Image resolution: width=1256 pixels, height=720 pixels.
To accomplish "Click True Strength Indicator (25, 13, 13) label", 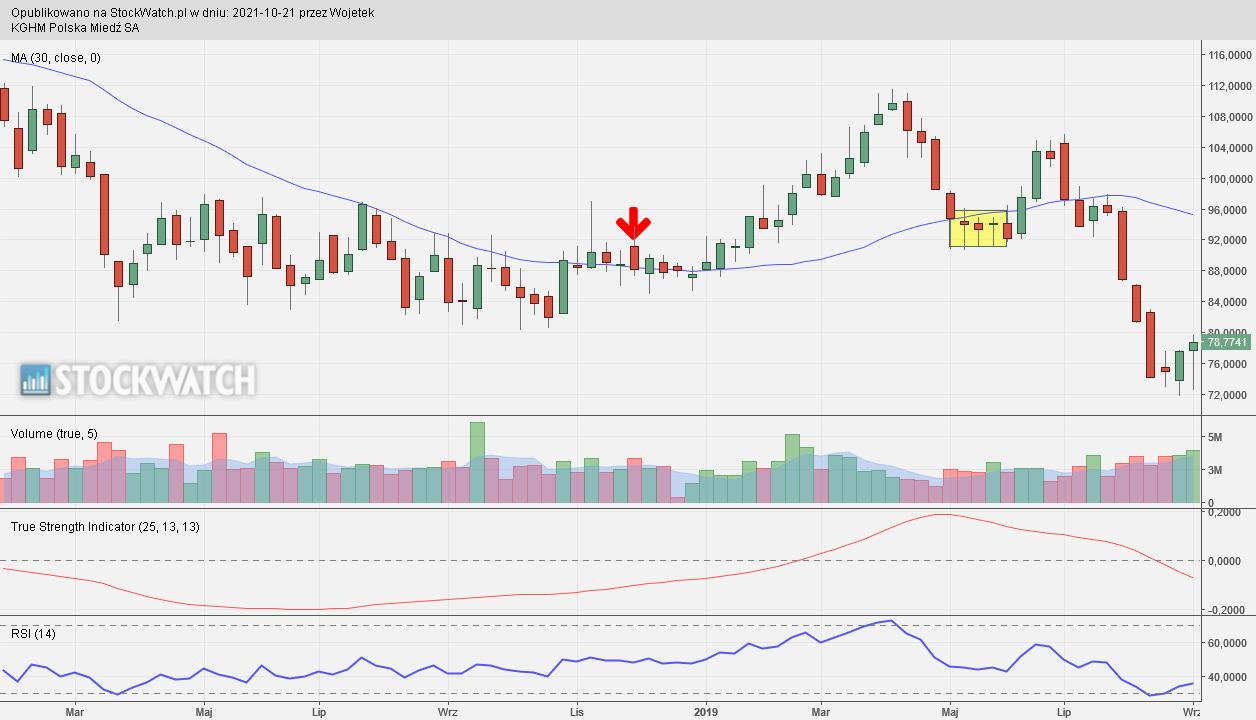I will (105, 526).
